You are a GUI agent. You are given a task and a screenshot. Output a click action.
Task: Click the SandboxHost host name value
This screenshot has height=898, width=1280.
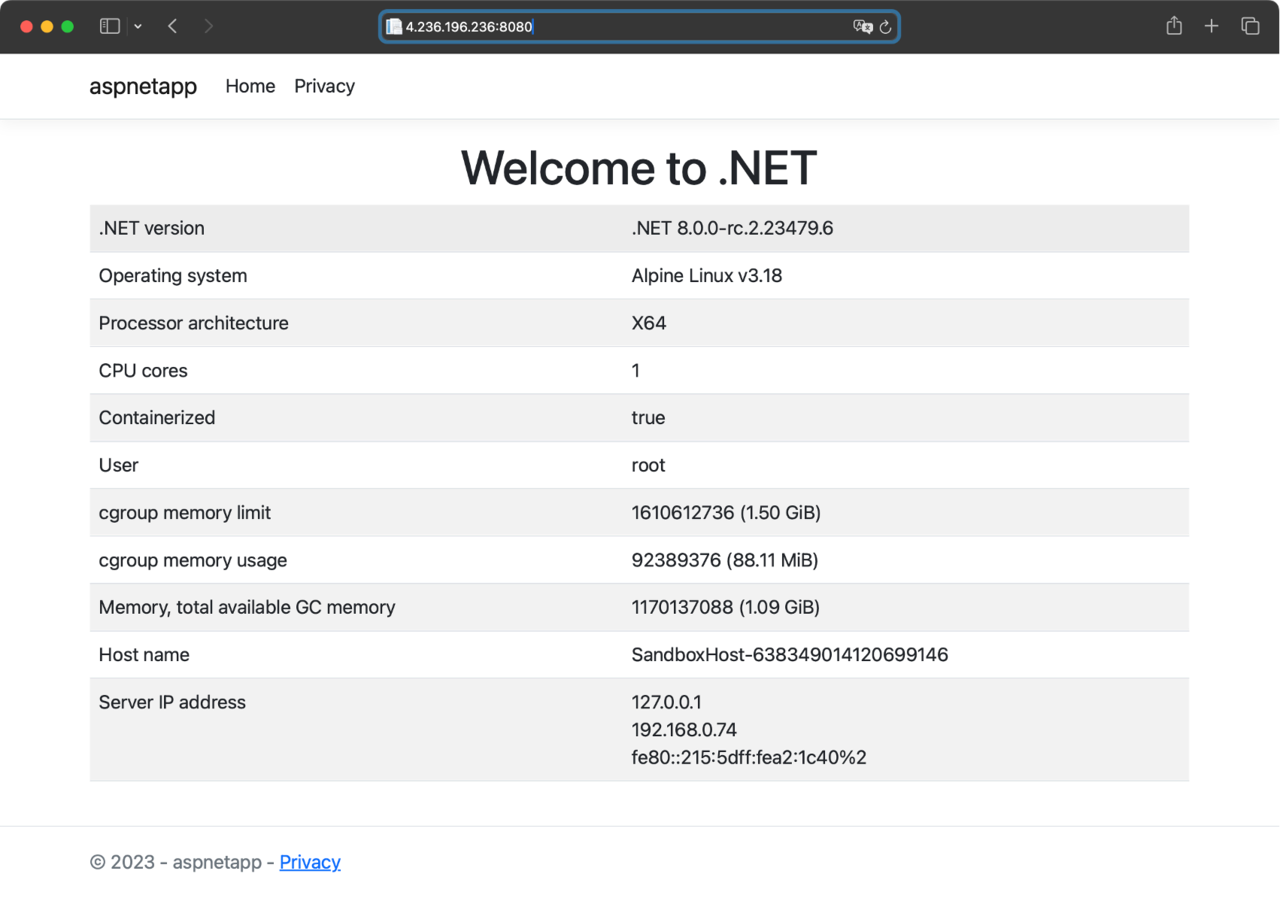(x=789, y=655)
